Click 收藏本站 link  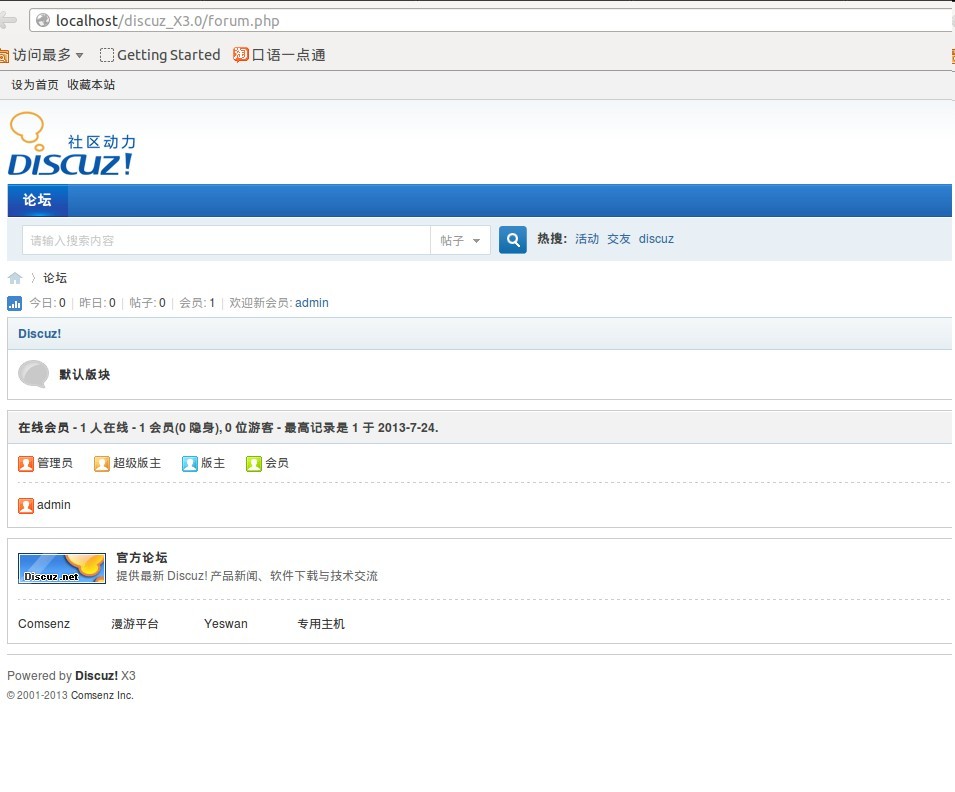pos(91,85)
